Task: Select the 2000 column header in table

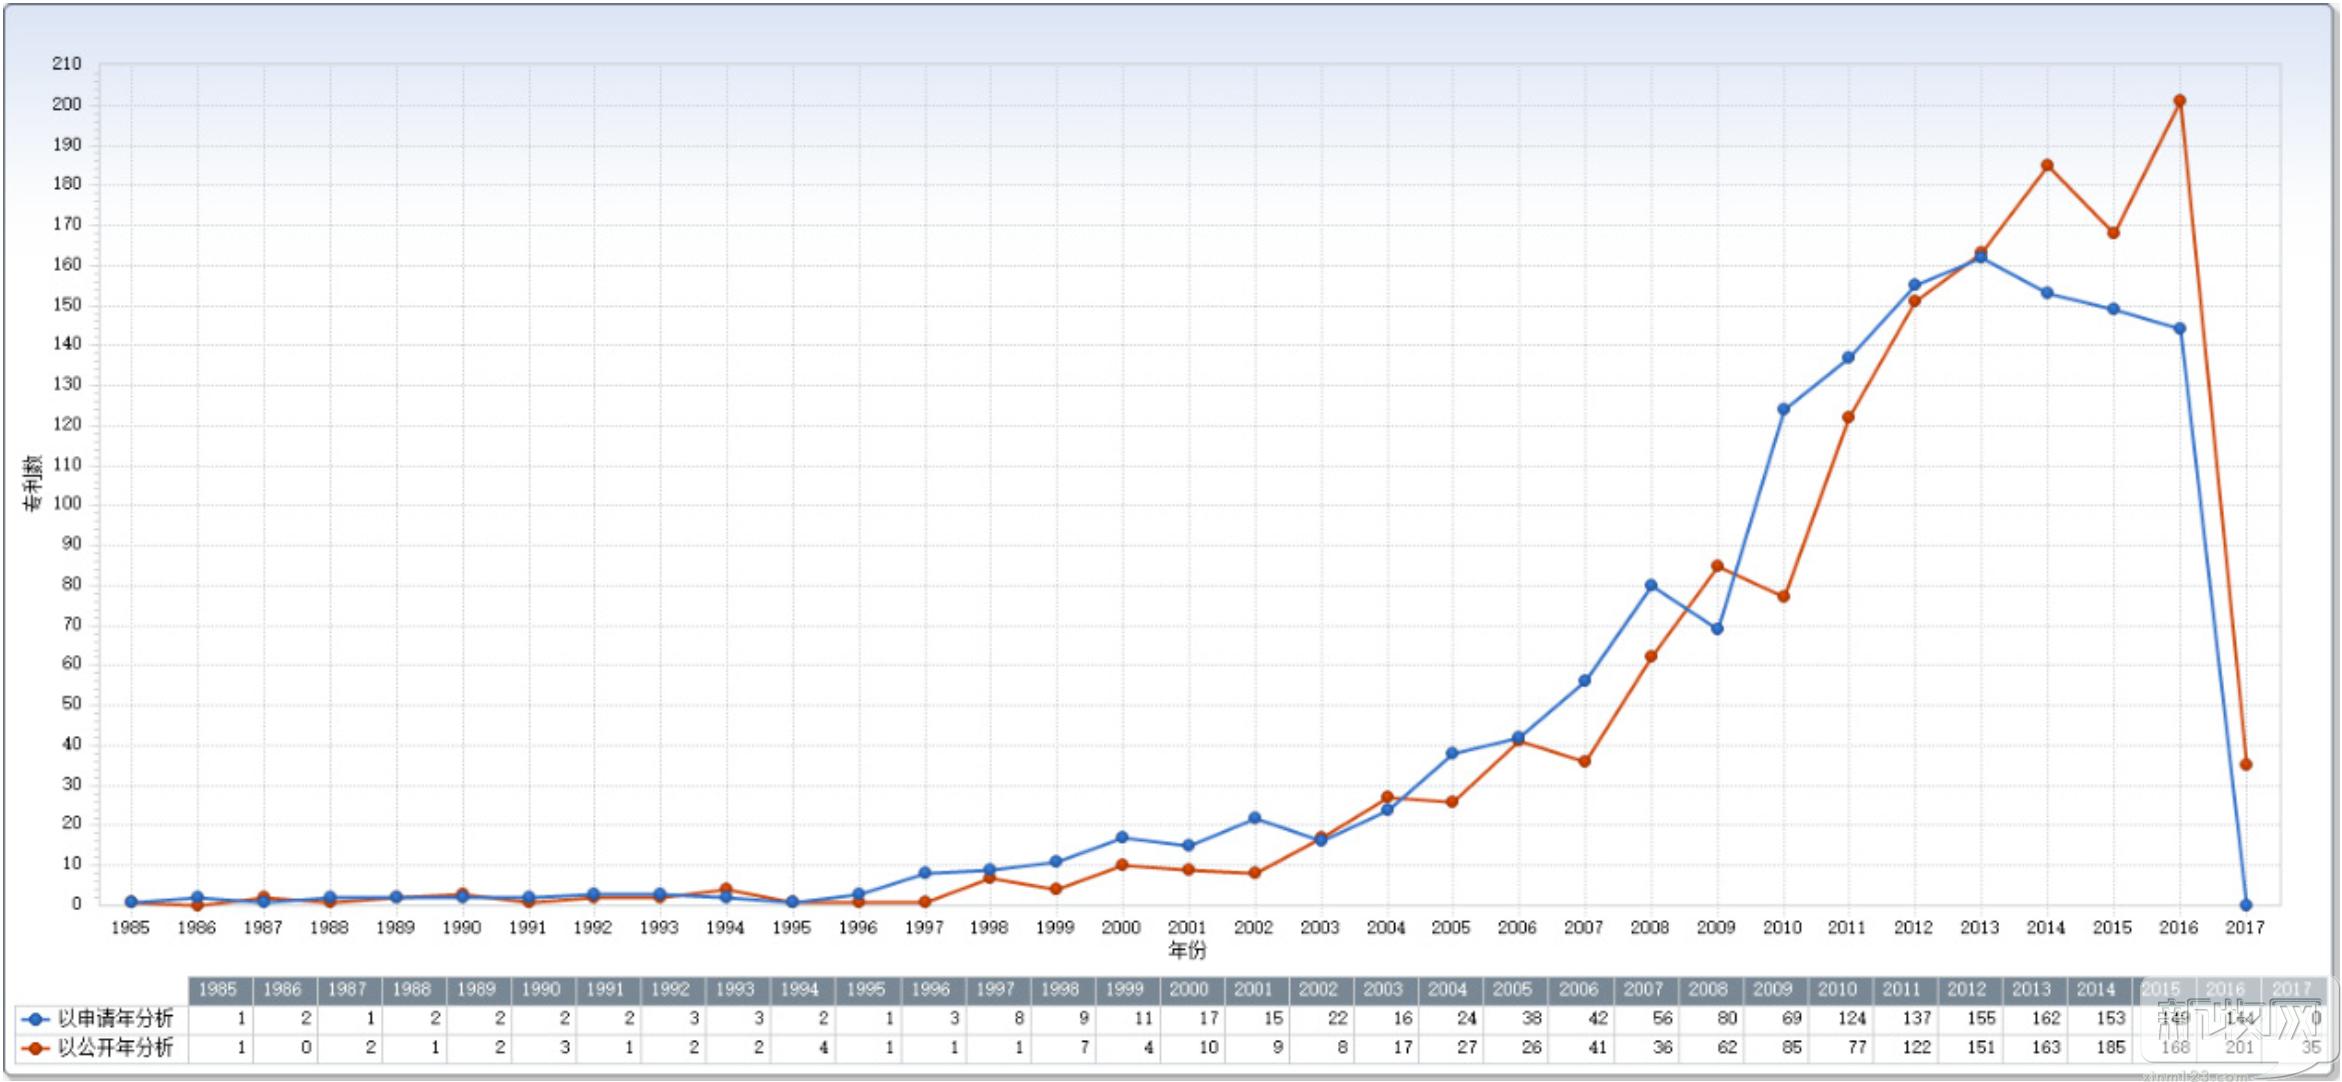Action: point(1189,989)
